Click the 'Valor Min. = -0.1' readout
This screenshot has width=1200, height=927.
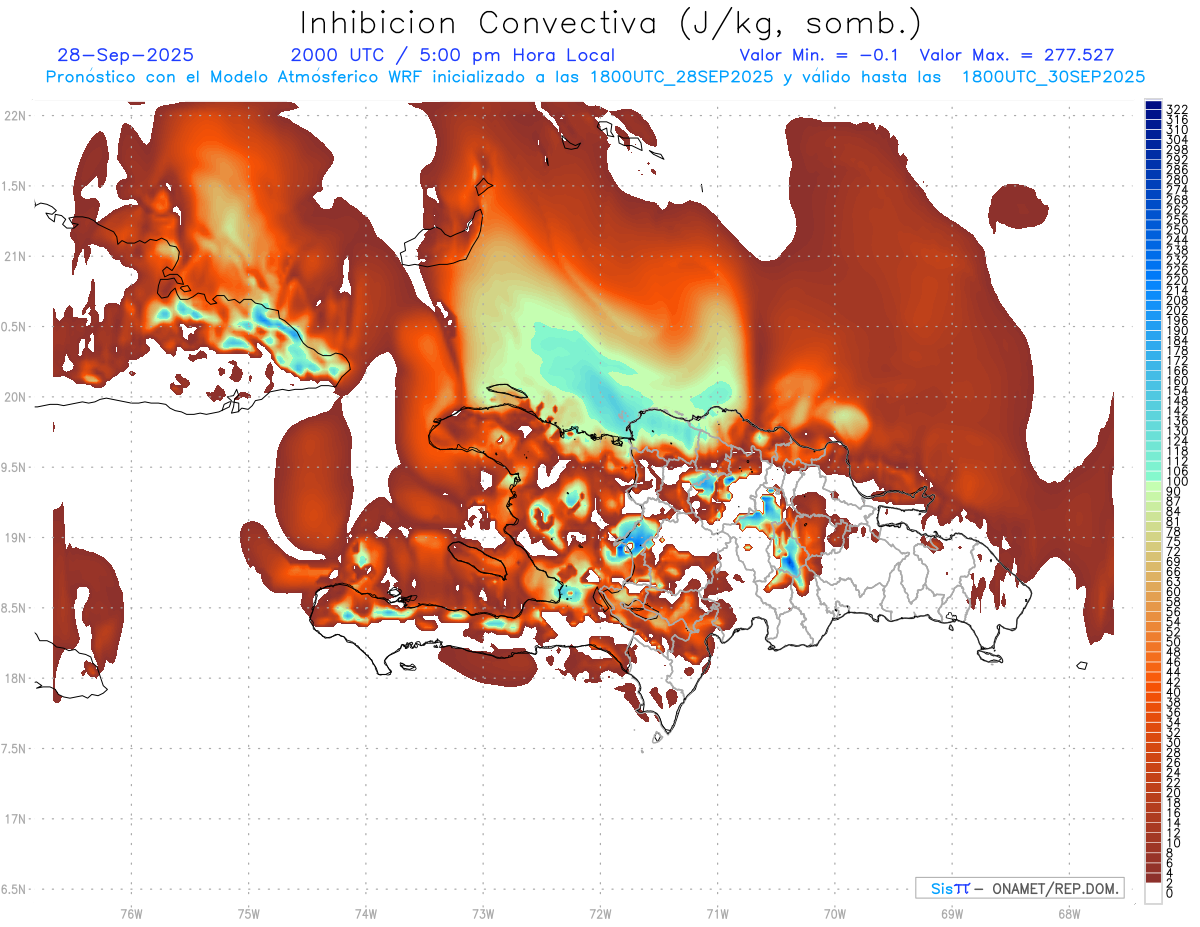click(821, 56)
